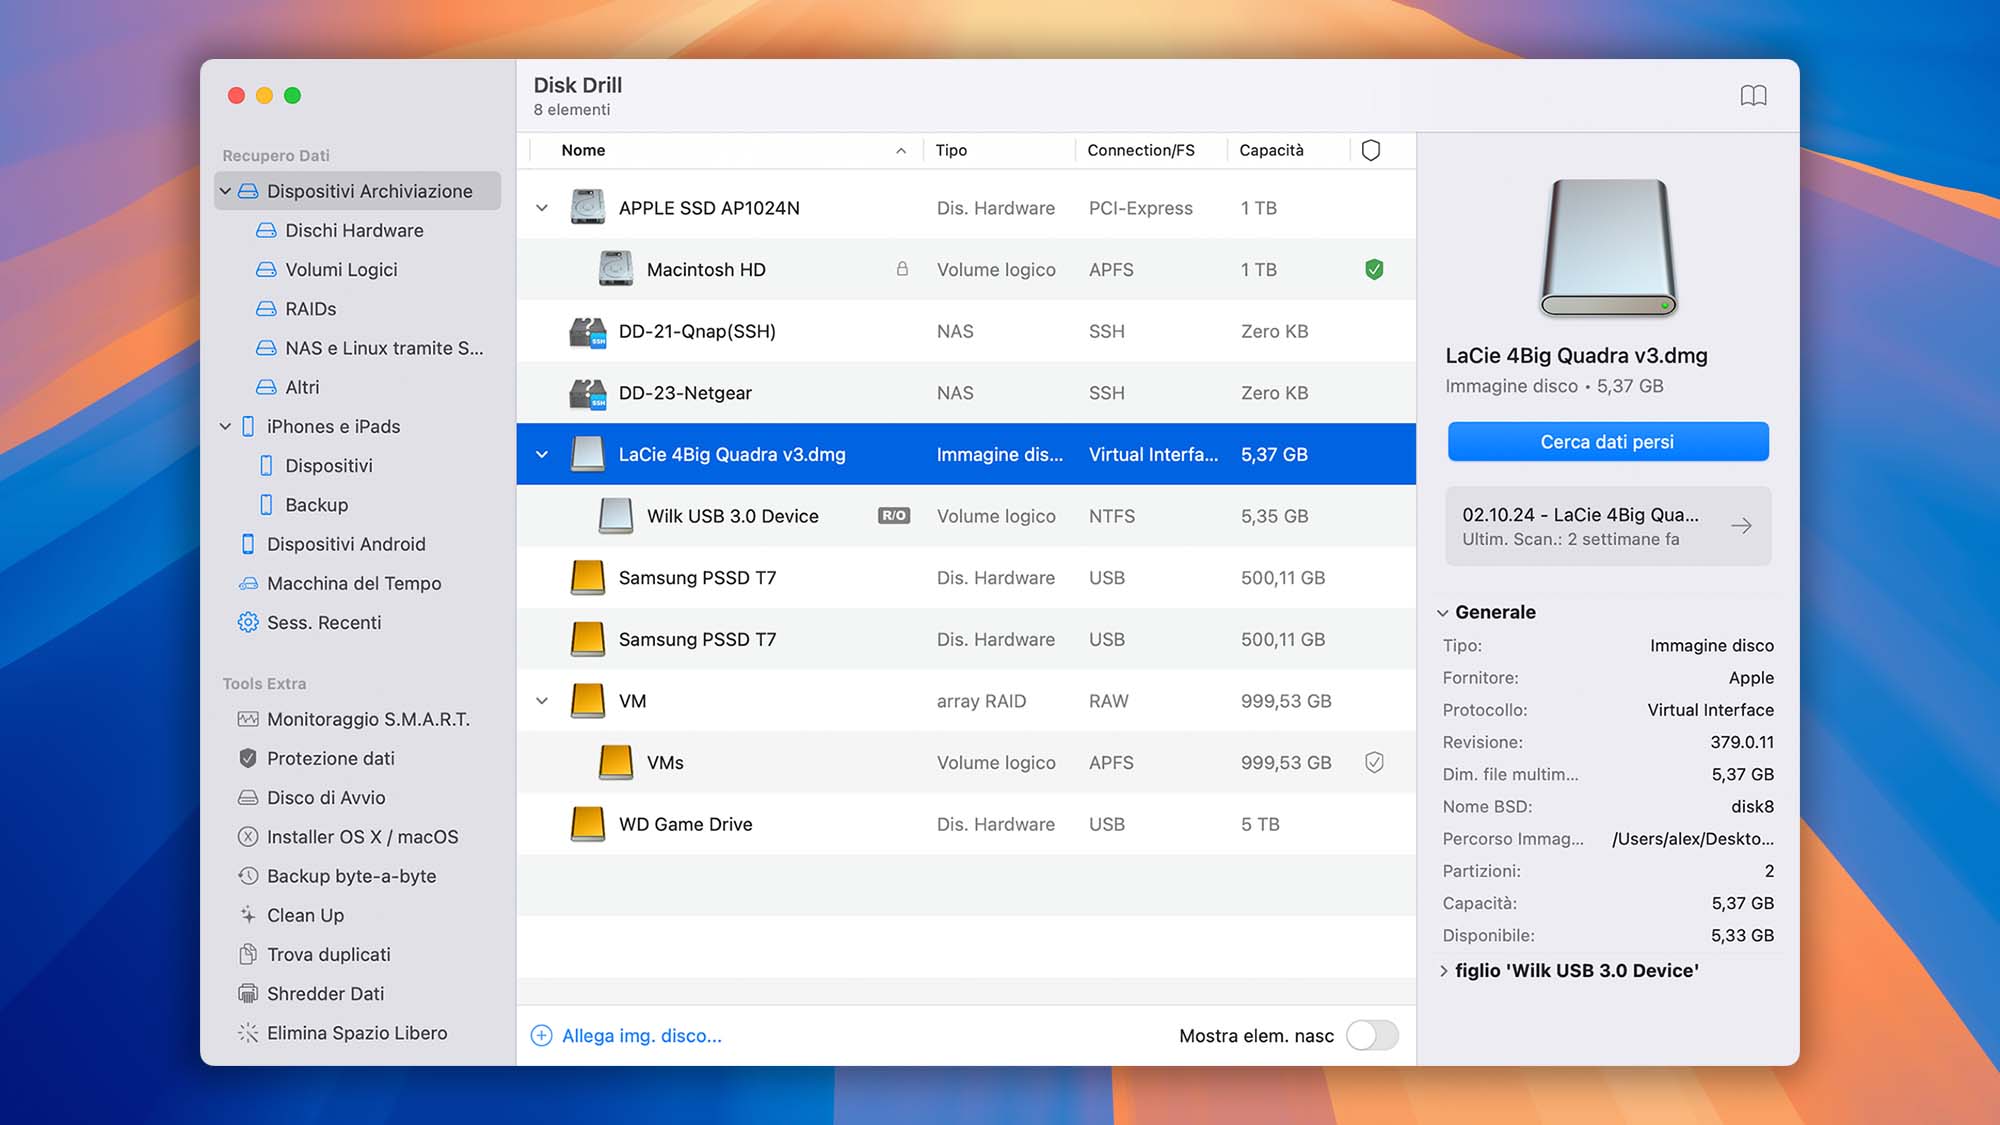Viewport: 2000px width, 1125px height.
Task: Select Altri in sidebar
Action: [x=302, y=387]
